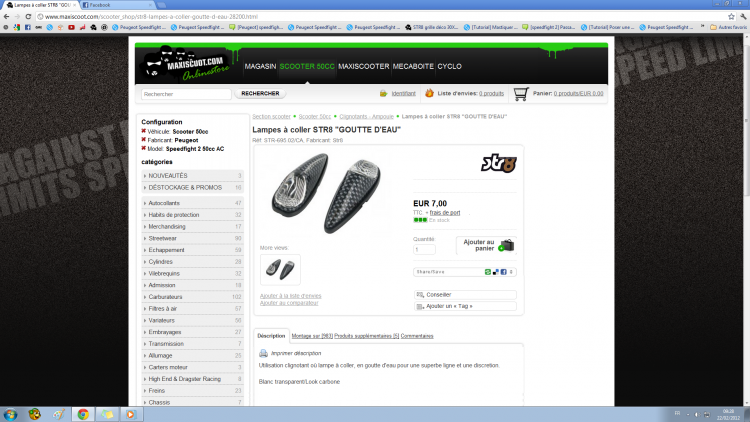The height and width of the screenshot is (422, 750).
Task: Expand the Carburateurs category
Action: (145, 297)
